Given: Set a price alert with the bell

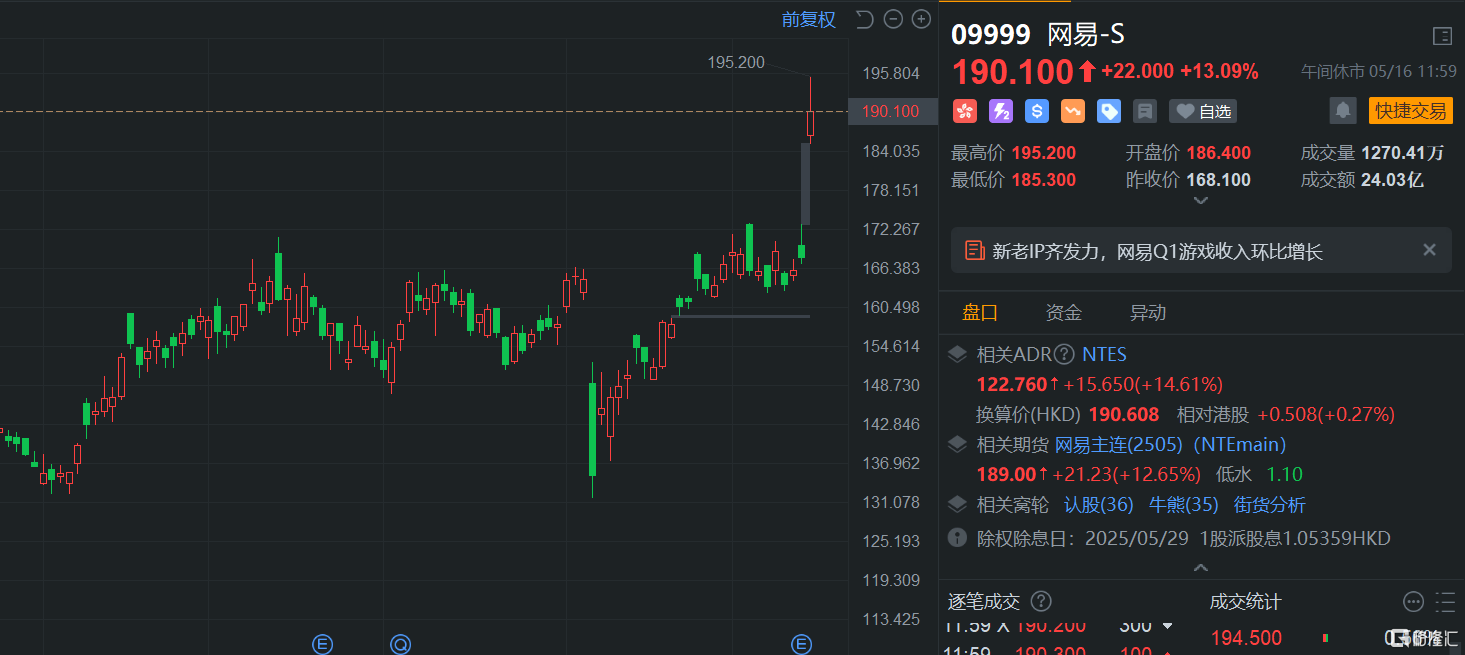Looking at the screenshot, I should click(1343, 111).
